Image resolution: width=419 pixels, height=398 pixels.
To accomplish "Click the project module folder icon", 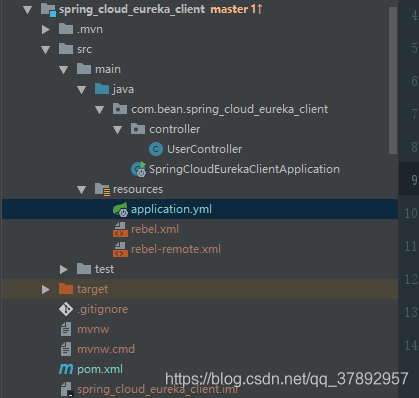I will tap(48, 9).
